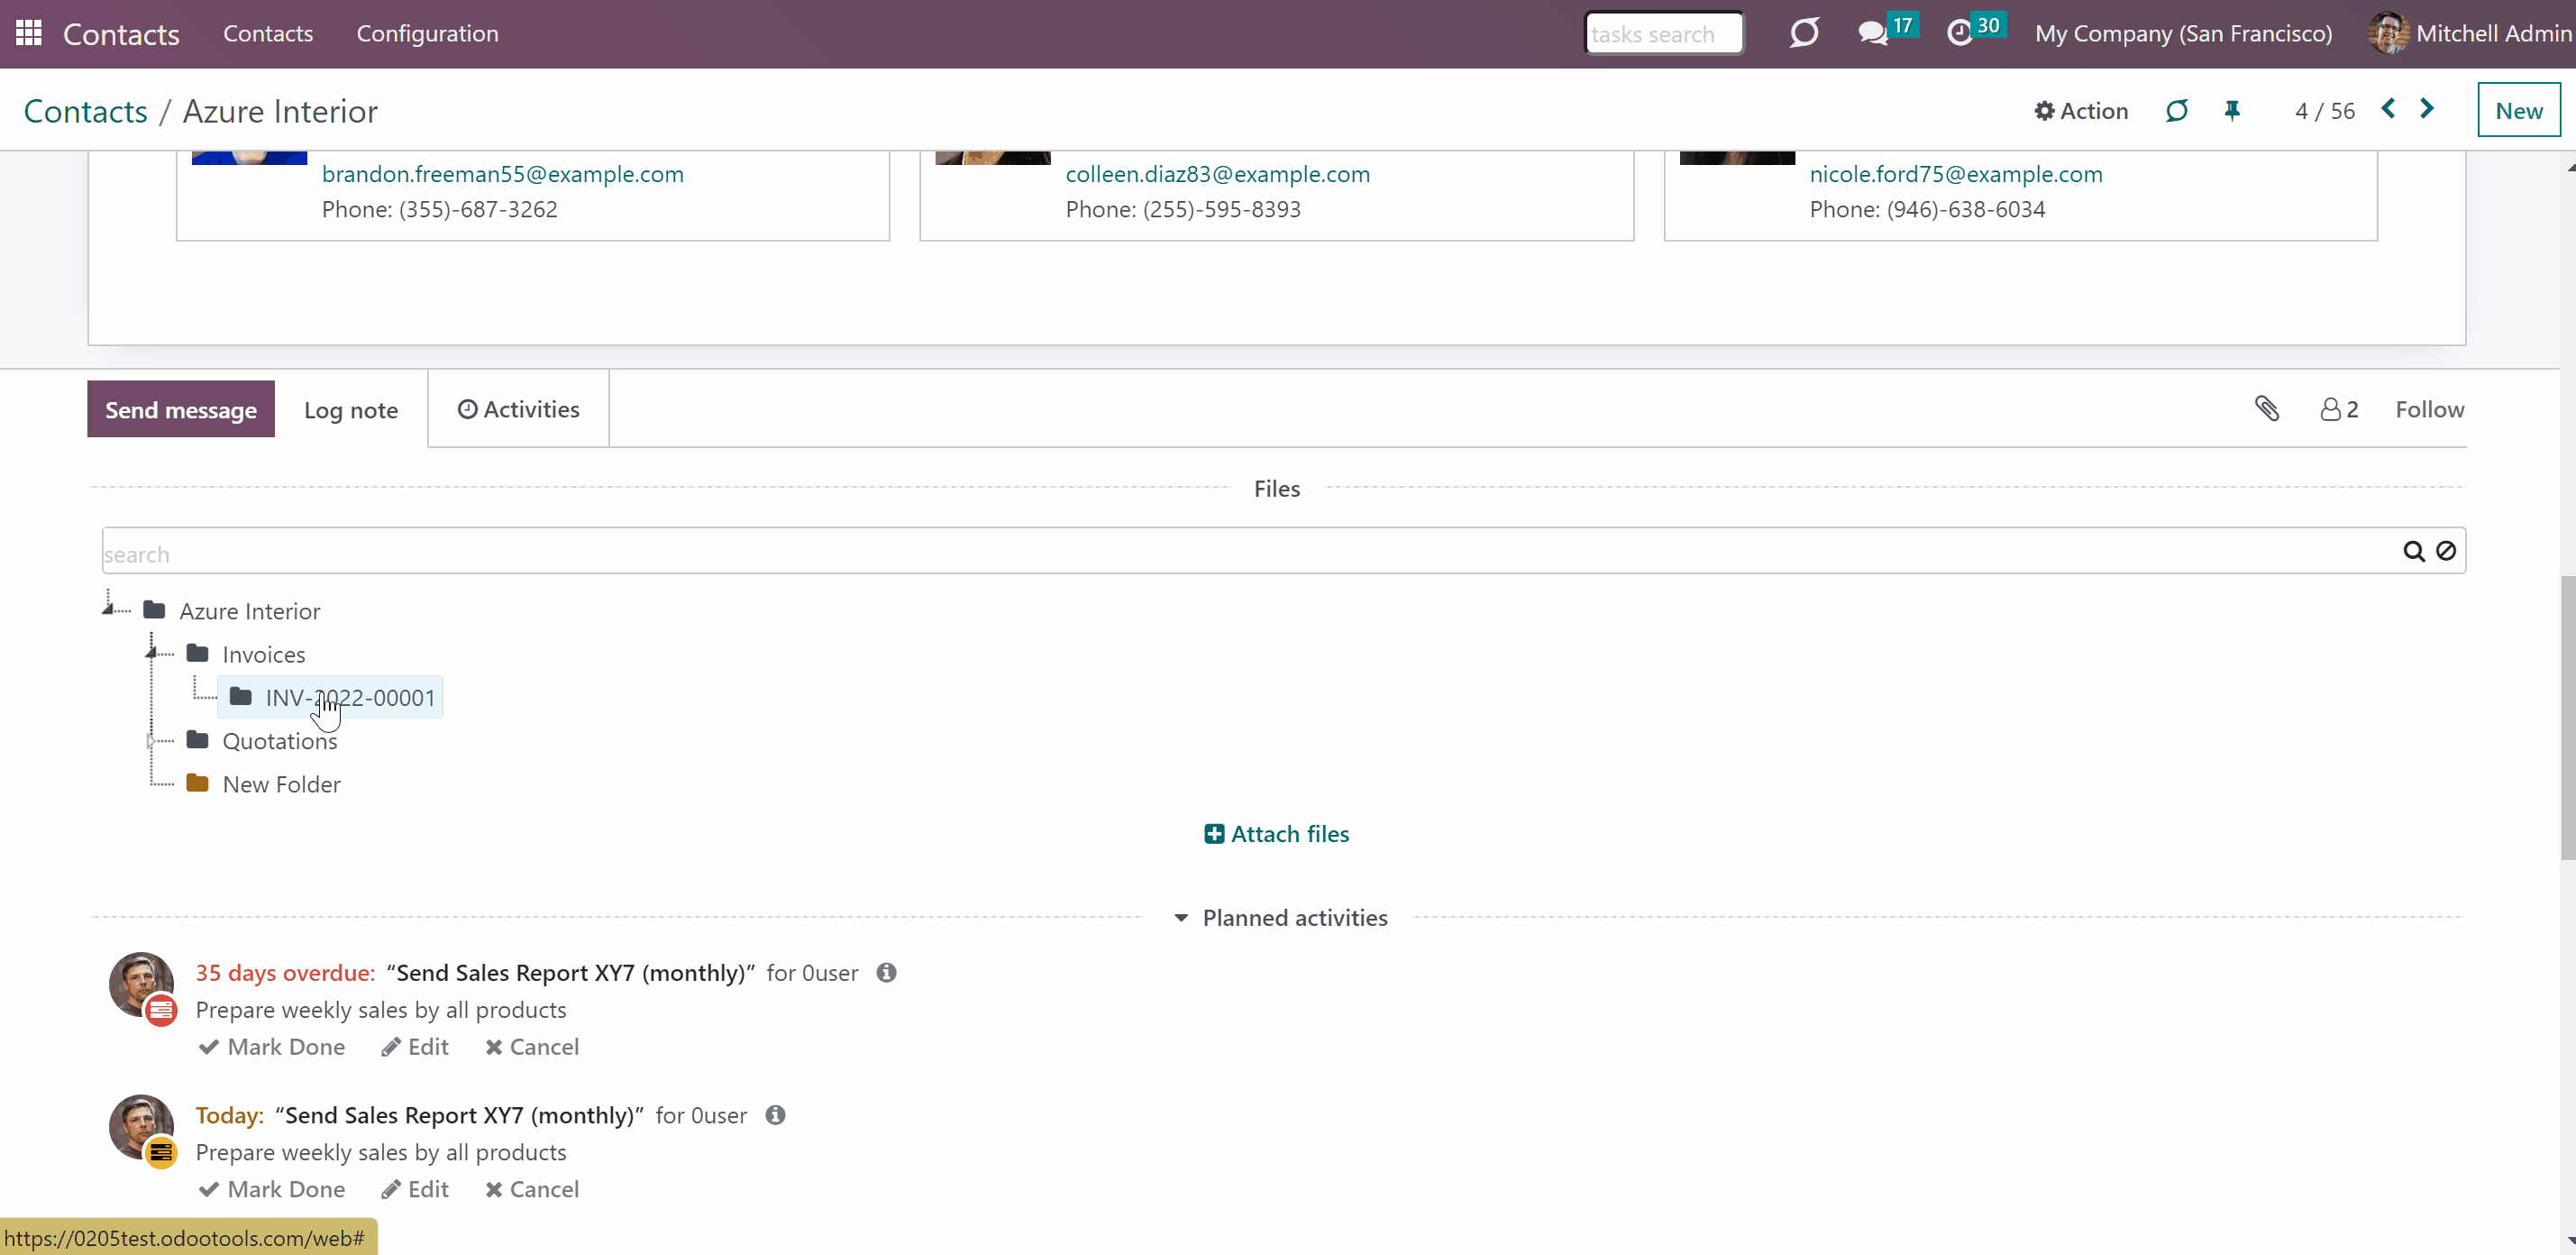
Task: Select the Quotations tree label
Action: [280, 741]
